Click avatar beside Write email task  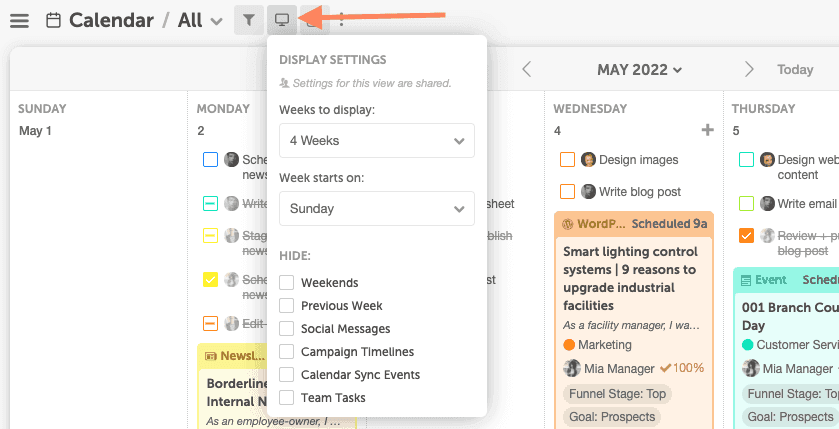(x=767, y=203)
